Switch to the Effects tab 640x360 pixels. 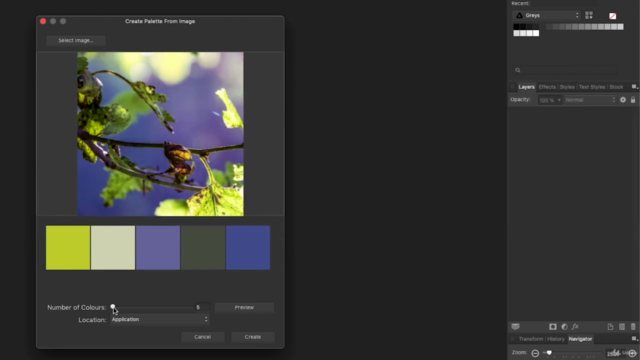click(x=547, y=87)
